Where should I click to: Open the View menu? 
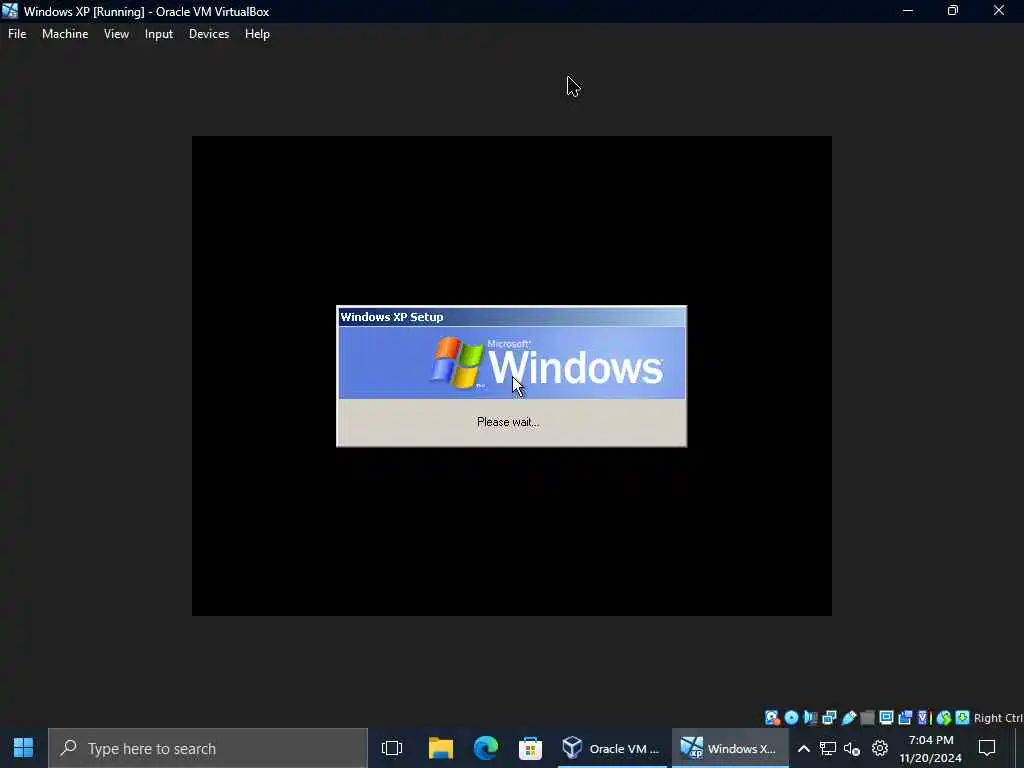tap(116, 34)
